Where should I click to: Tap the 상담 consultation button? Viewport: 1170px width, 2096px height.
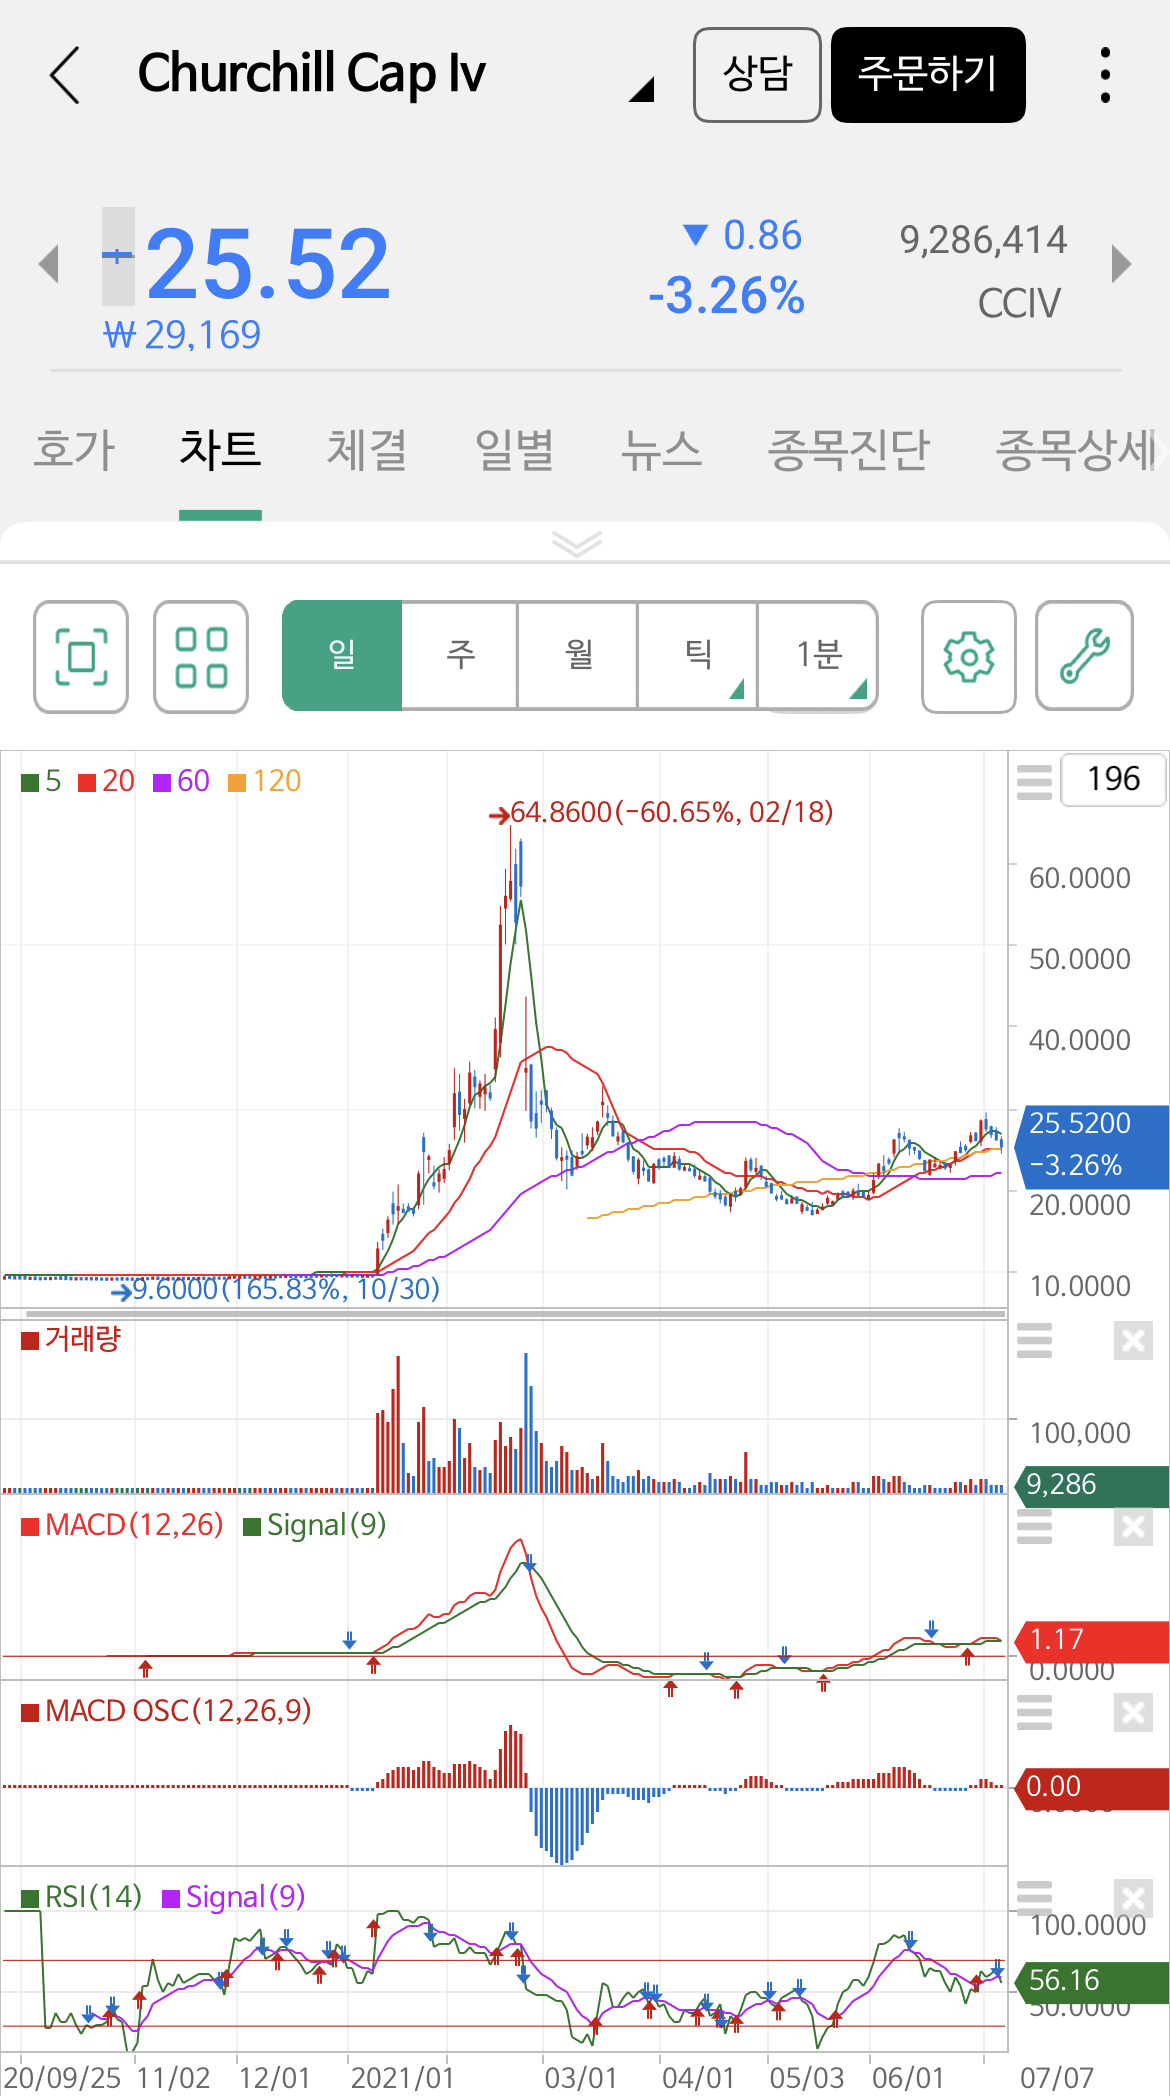point(757,75)
